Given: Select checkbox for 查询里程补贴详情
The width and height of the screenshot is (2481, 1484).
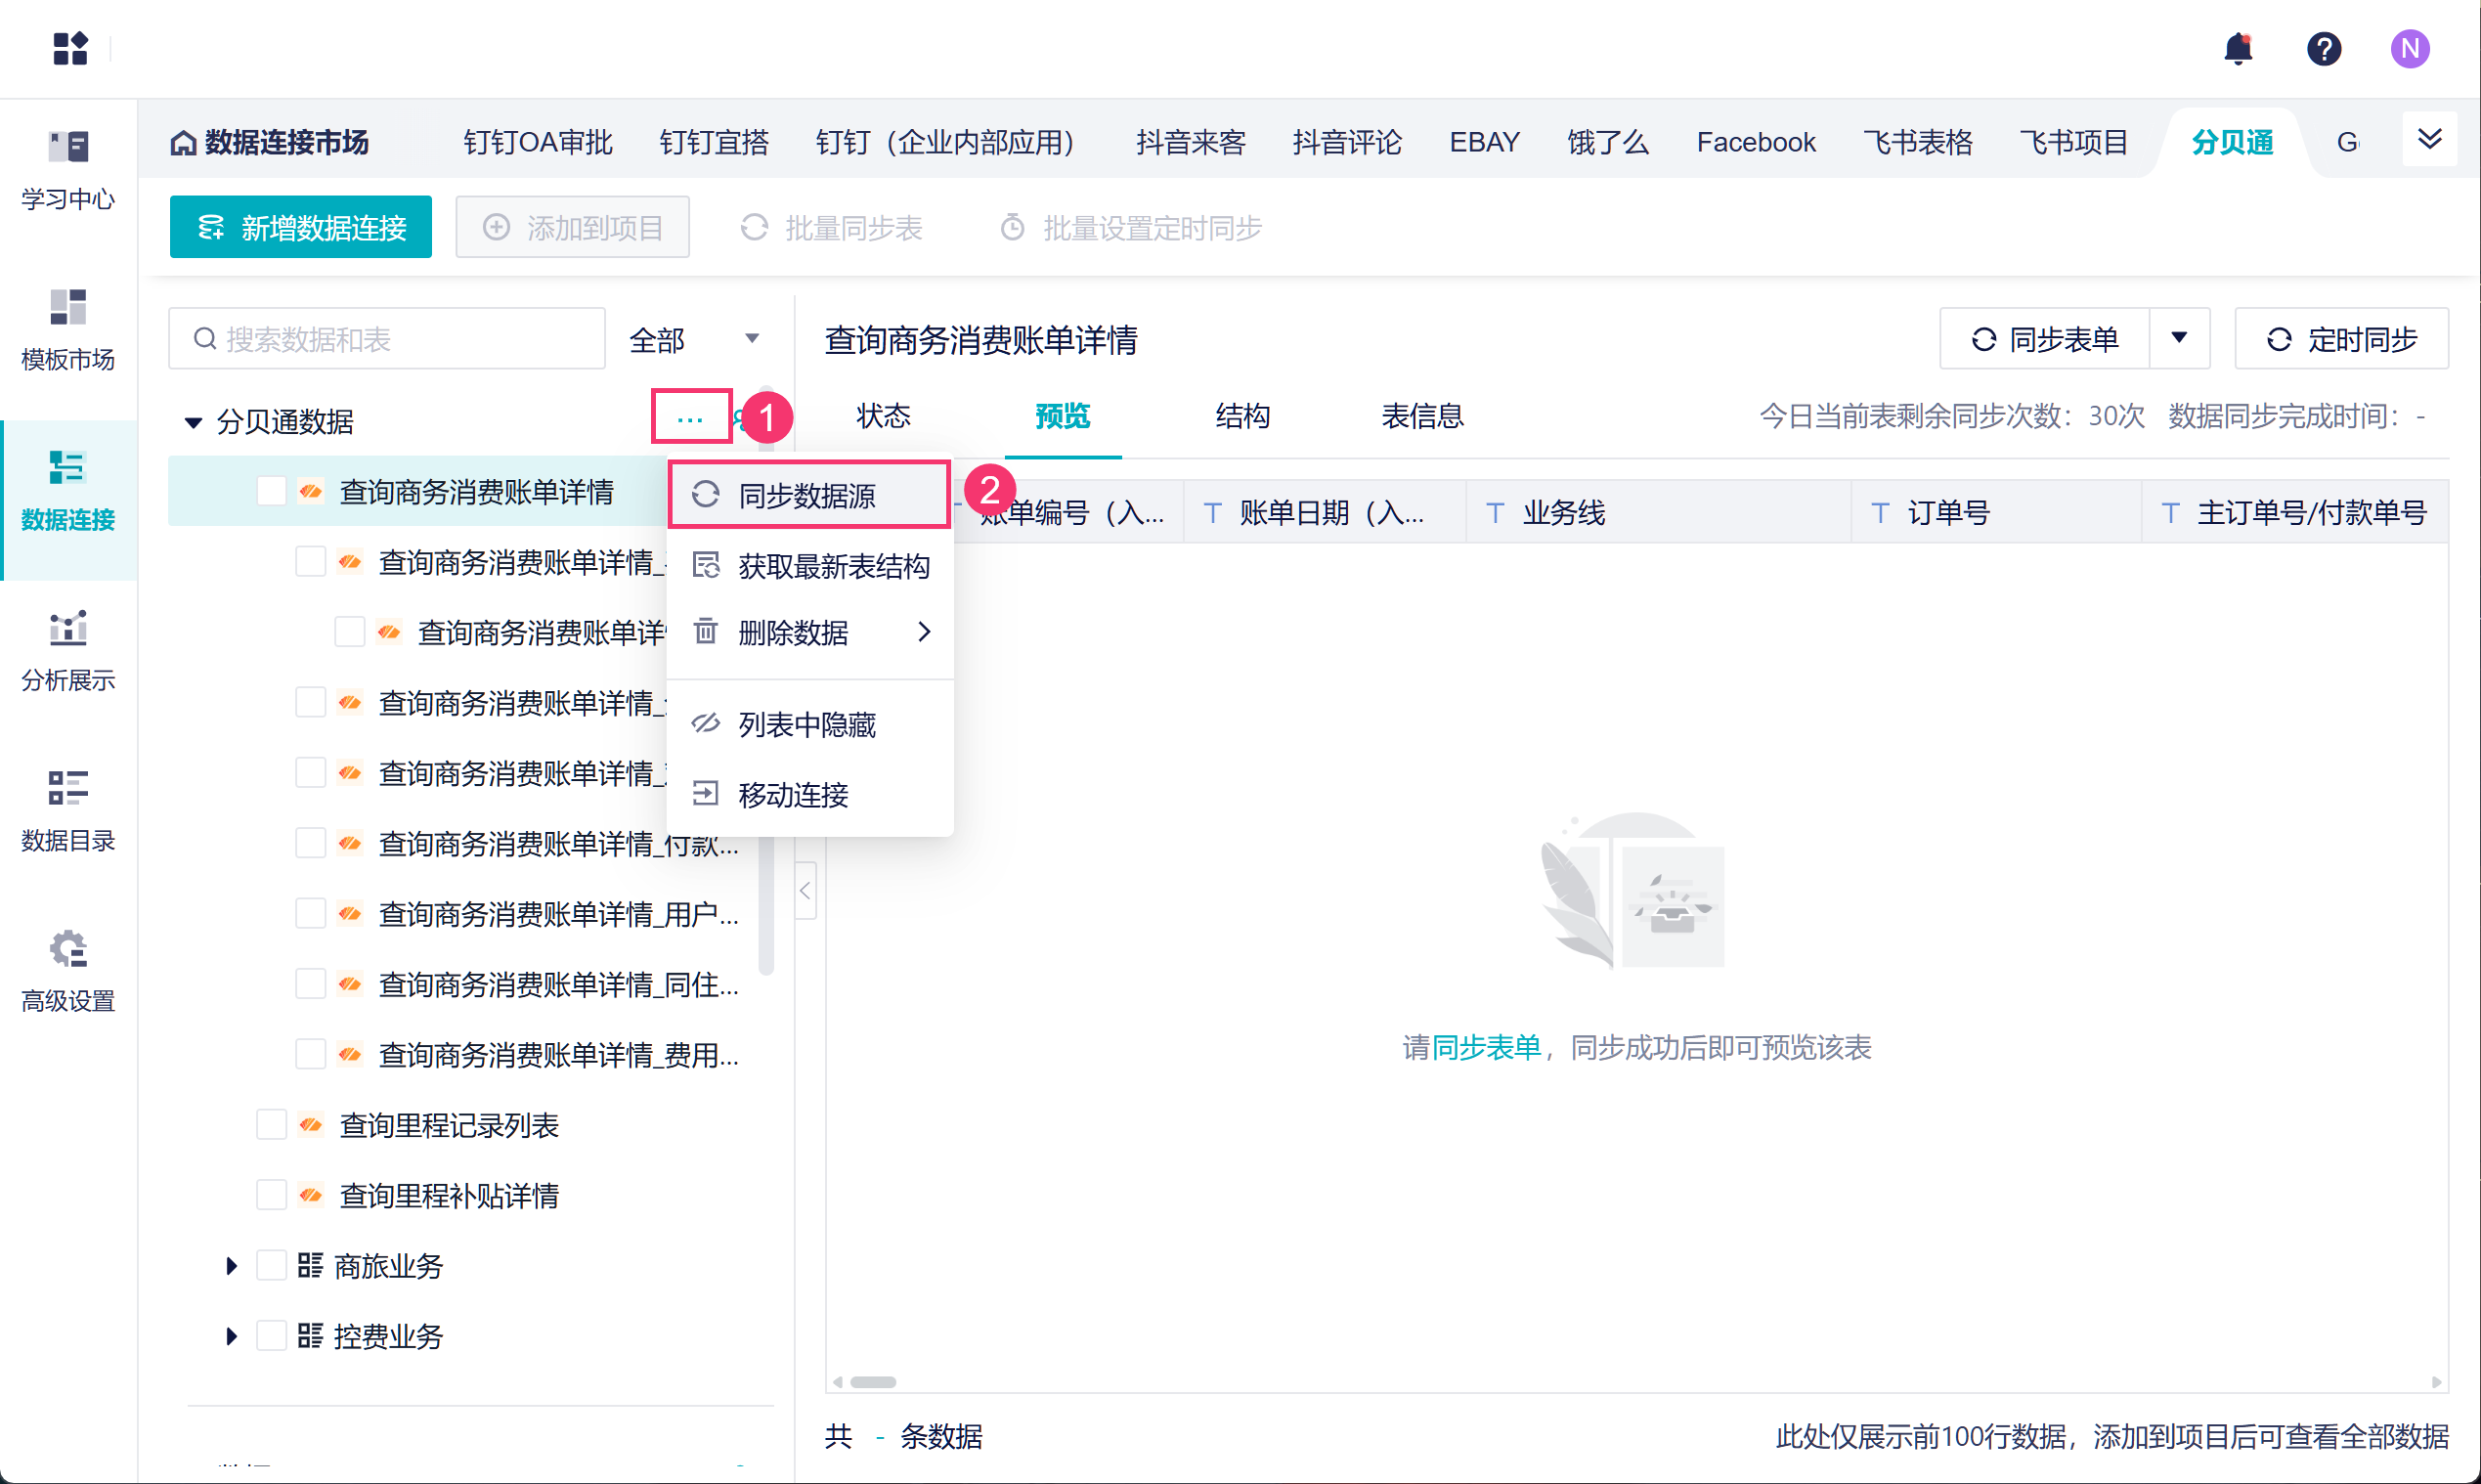Looking at the screenshot, I should pos(271,1195).
